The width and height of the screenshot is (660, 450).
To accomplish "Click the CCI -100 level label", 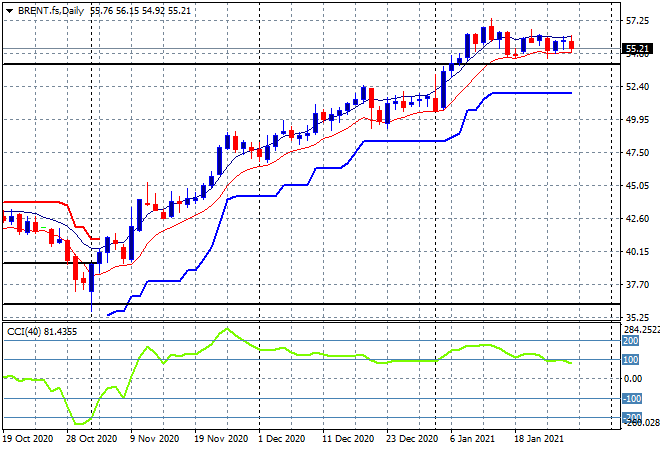I will pos(632,398).
